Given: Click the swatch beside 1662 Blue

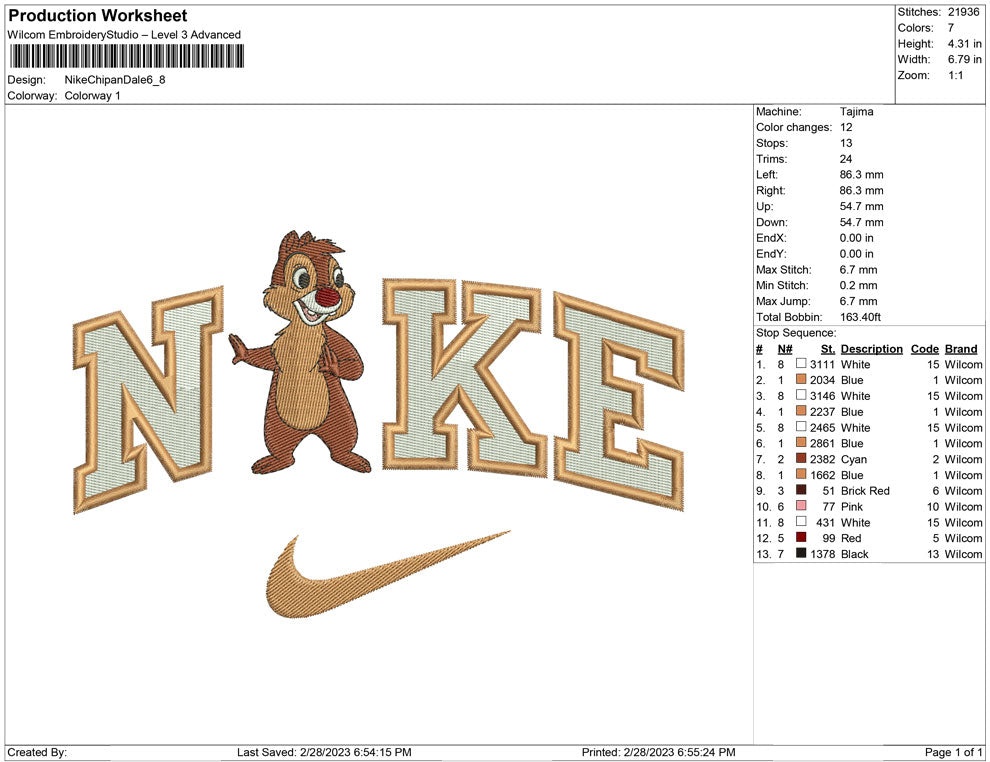Looking at the screenshot, I should (801, 474).
